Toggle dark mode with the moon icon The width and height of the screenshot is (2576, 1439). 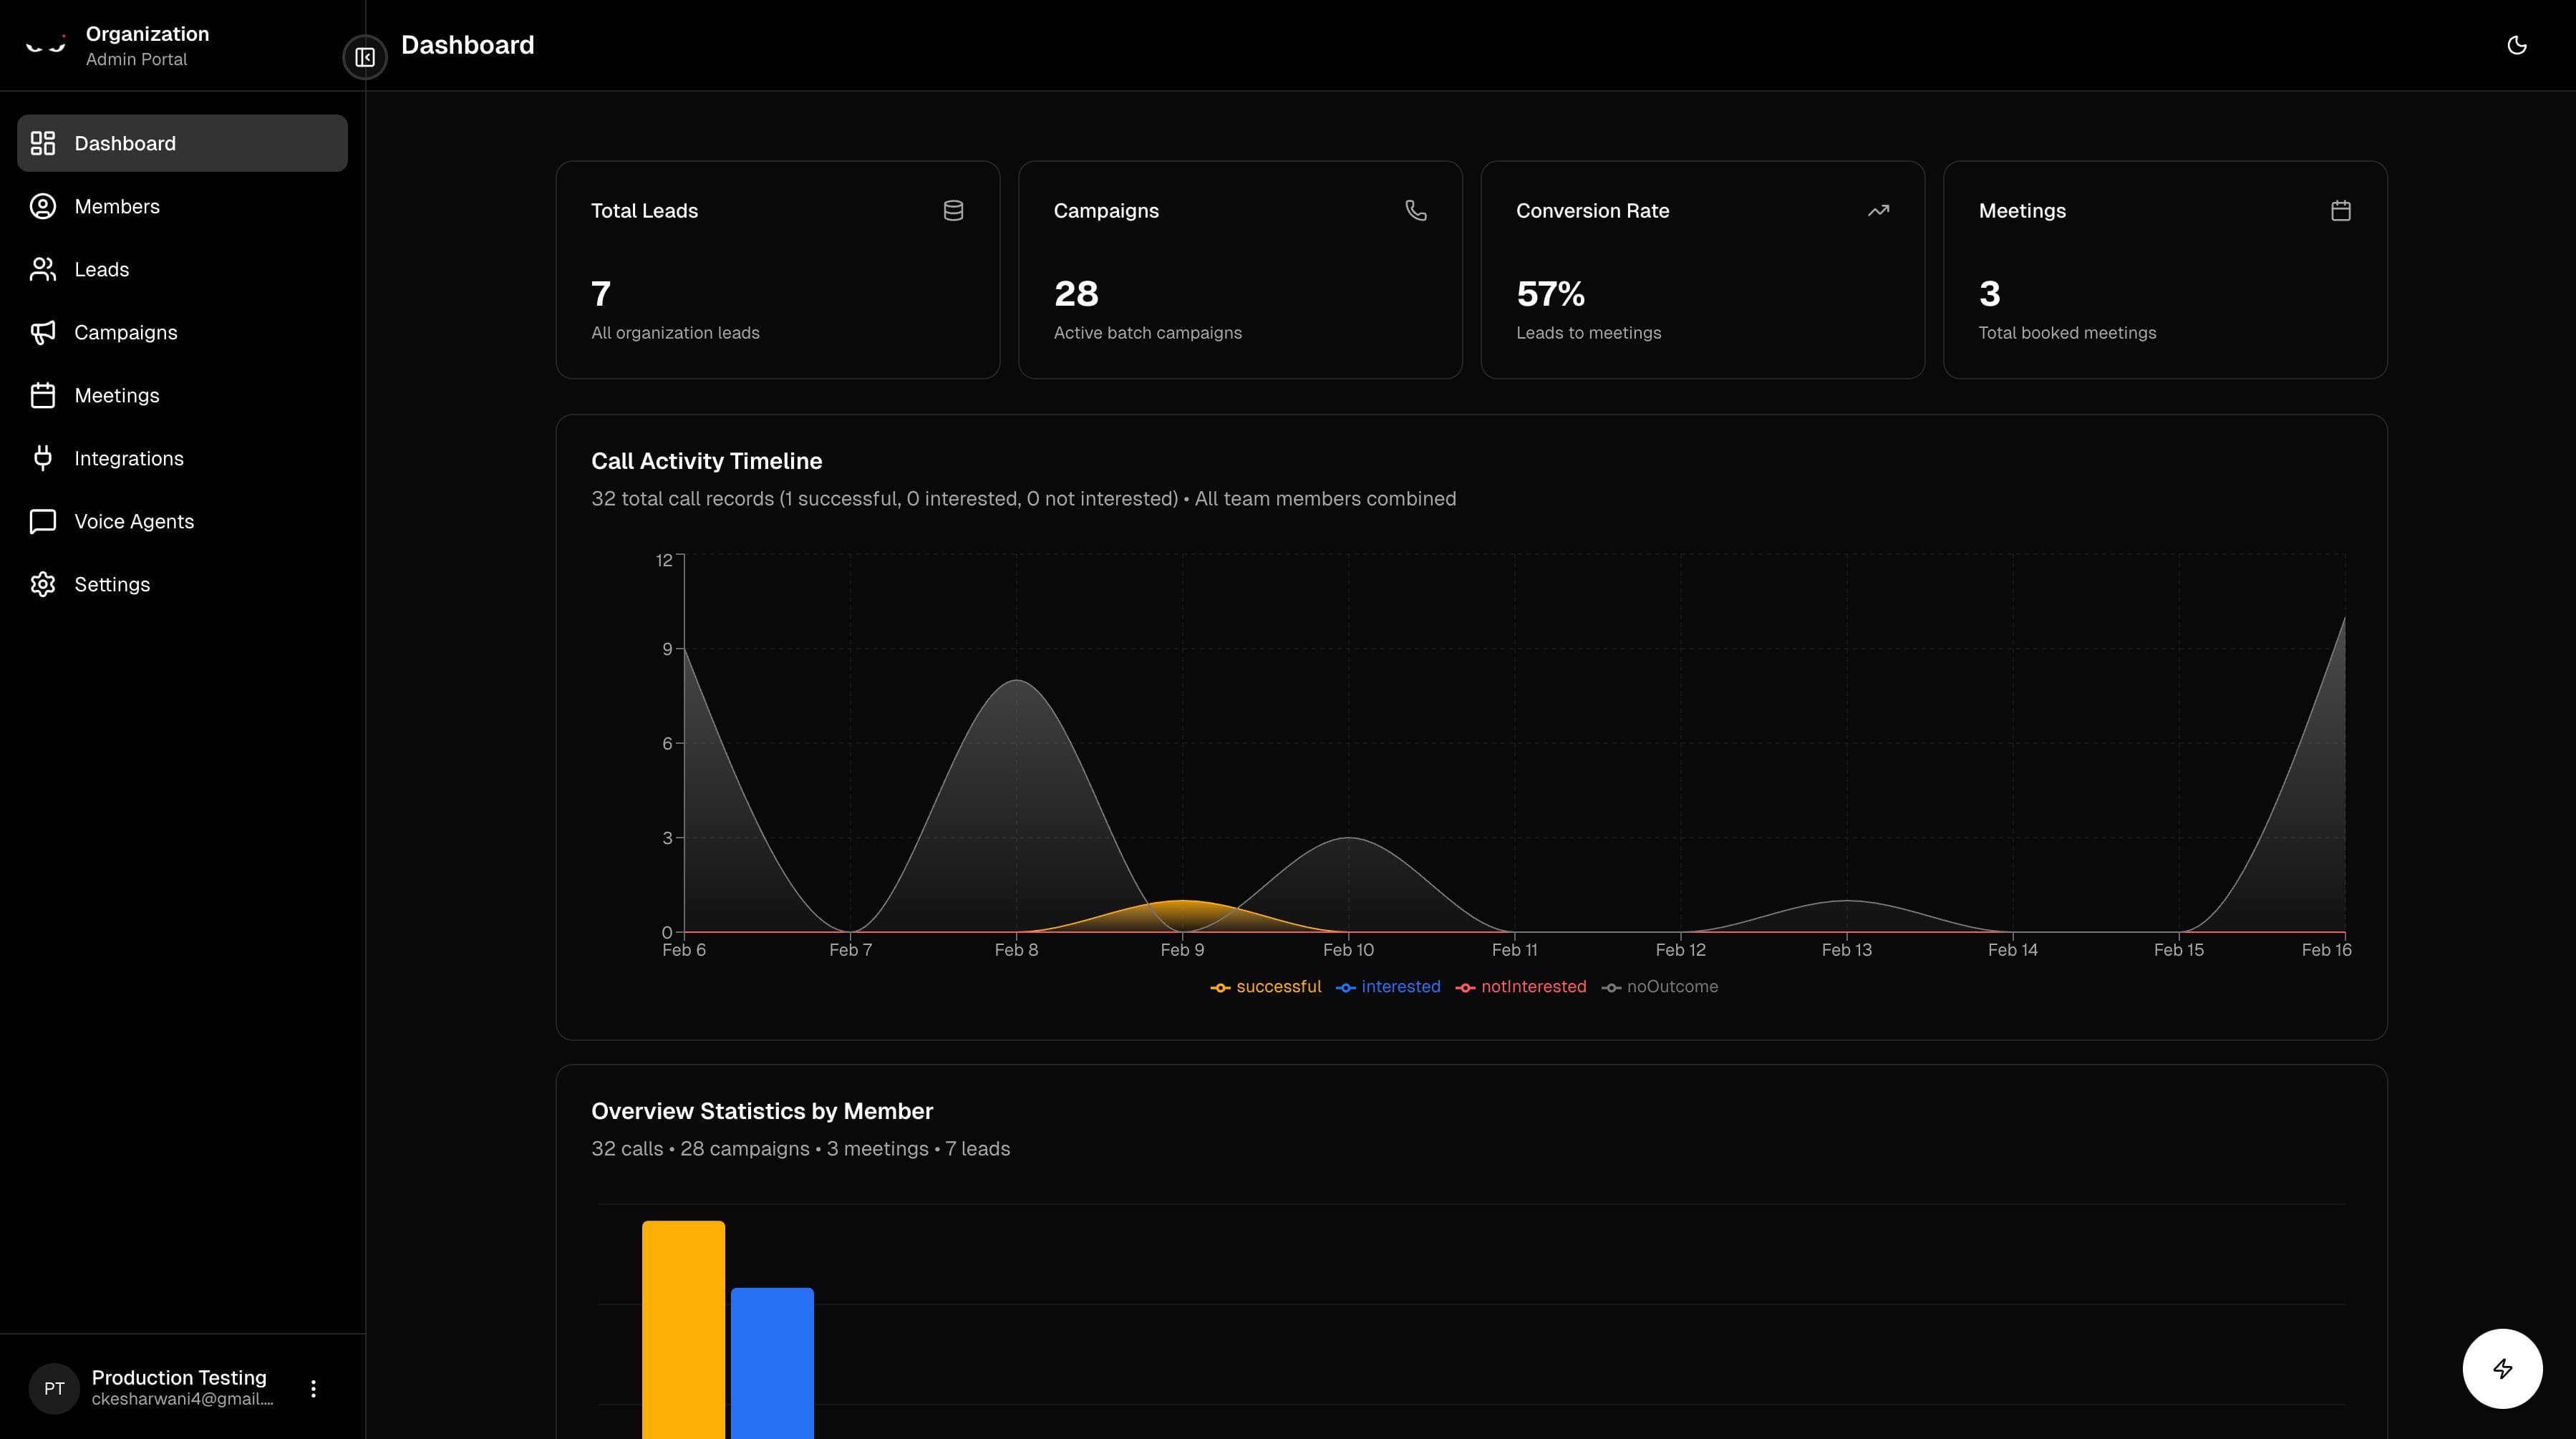point(2517,44)
